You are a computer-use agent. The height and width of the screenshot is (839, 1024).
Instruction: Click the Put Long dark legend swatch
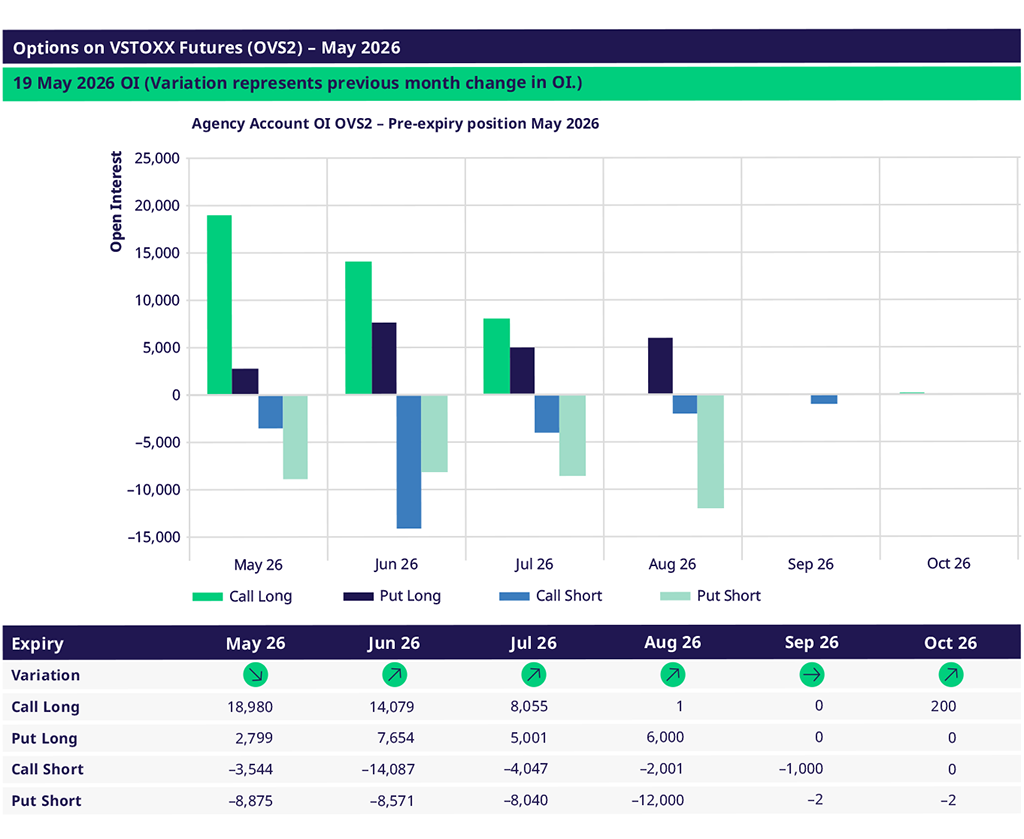point(359,596)
